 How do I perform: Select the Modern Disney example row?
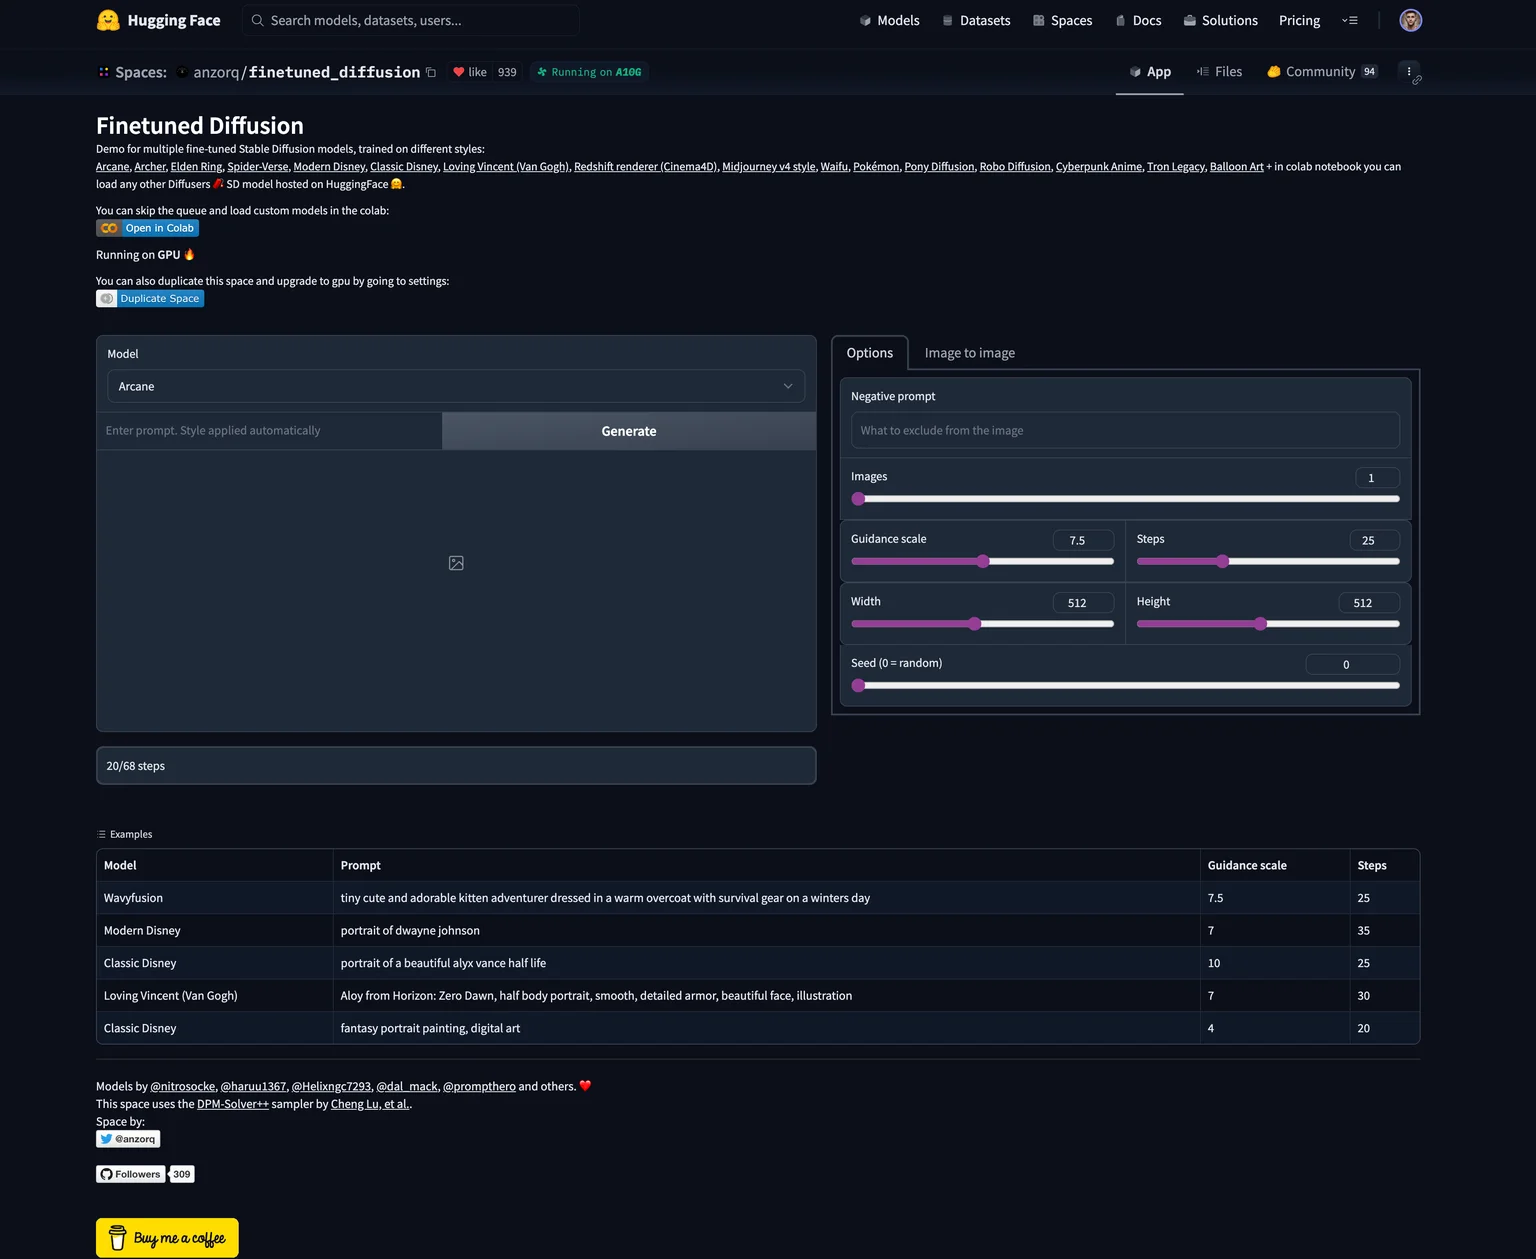pyautogui.click(x=758, y=930)
